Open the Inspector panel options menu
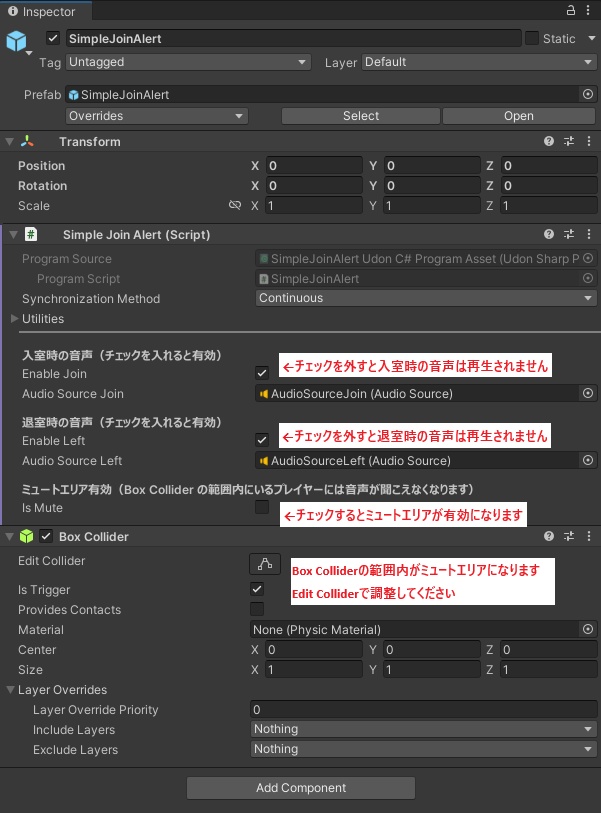Screen dimensions: 601x813 [x=588, y=10]
